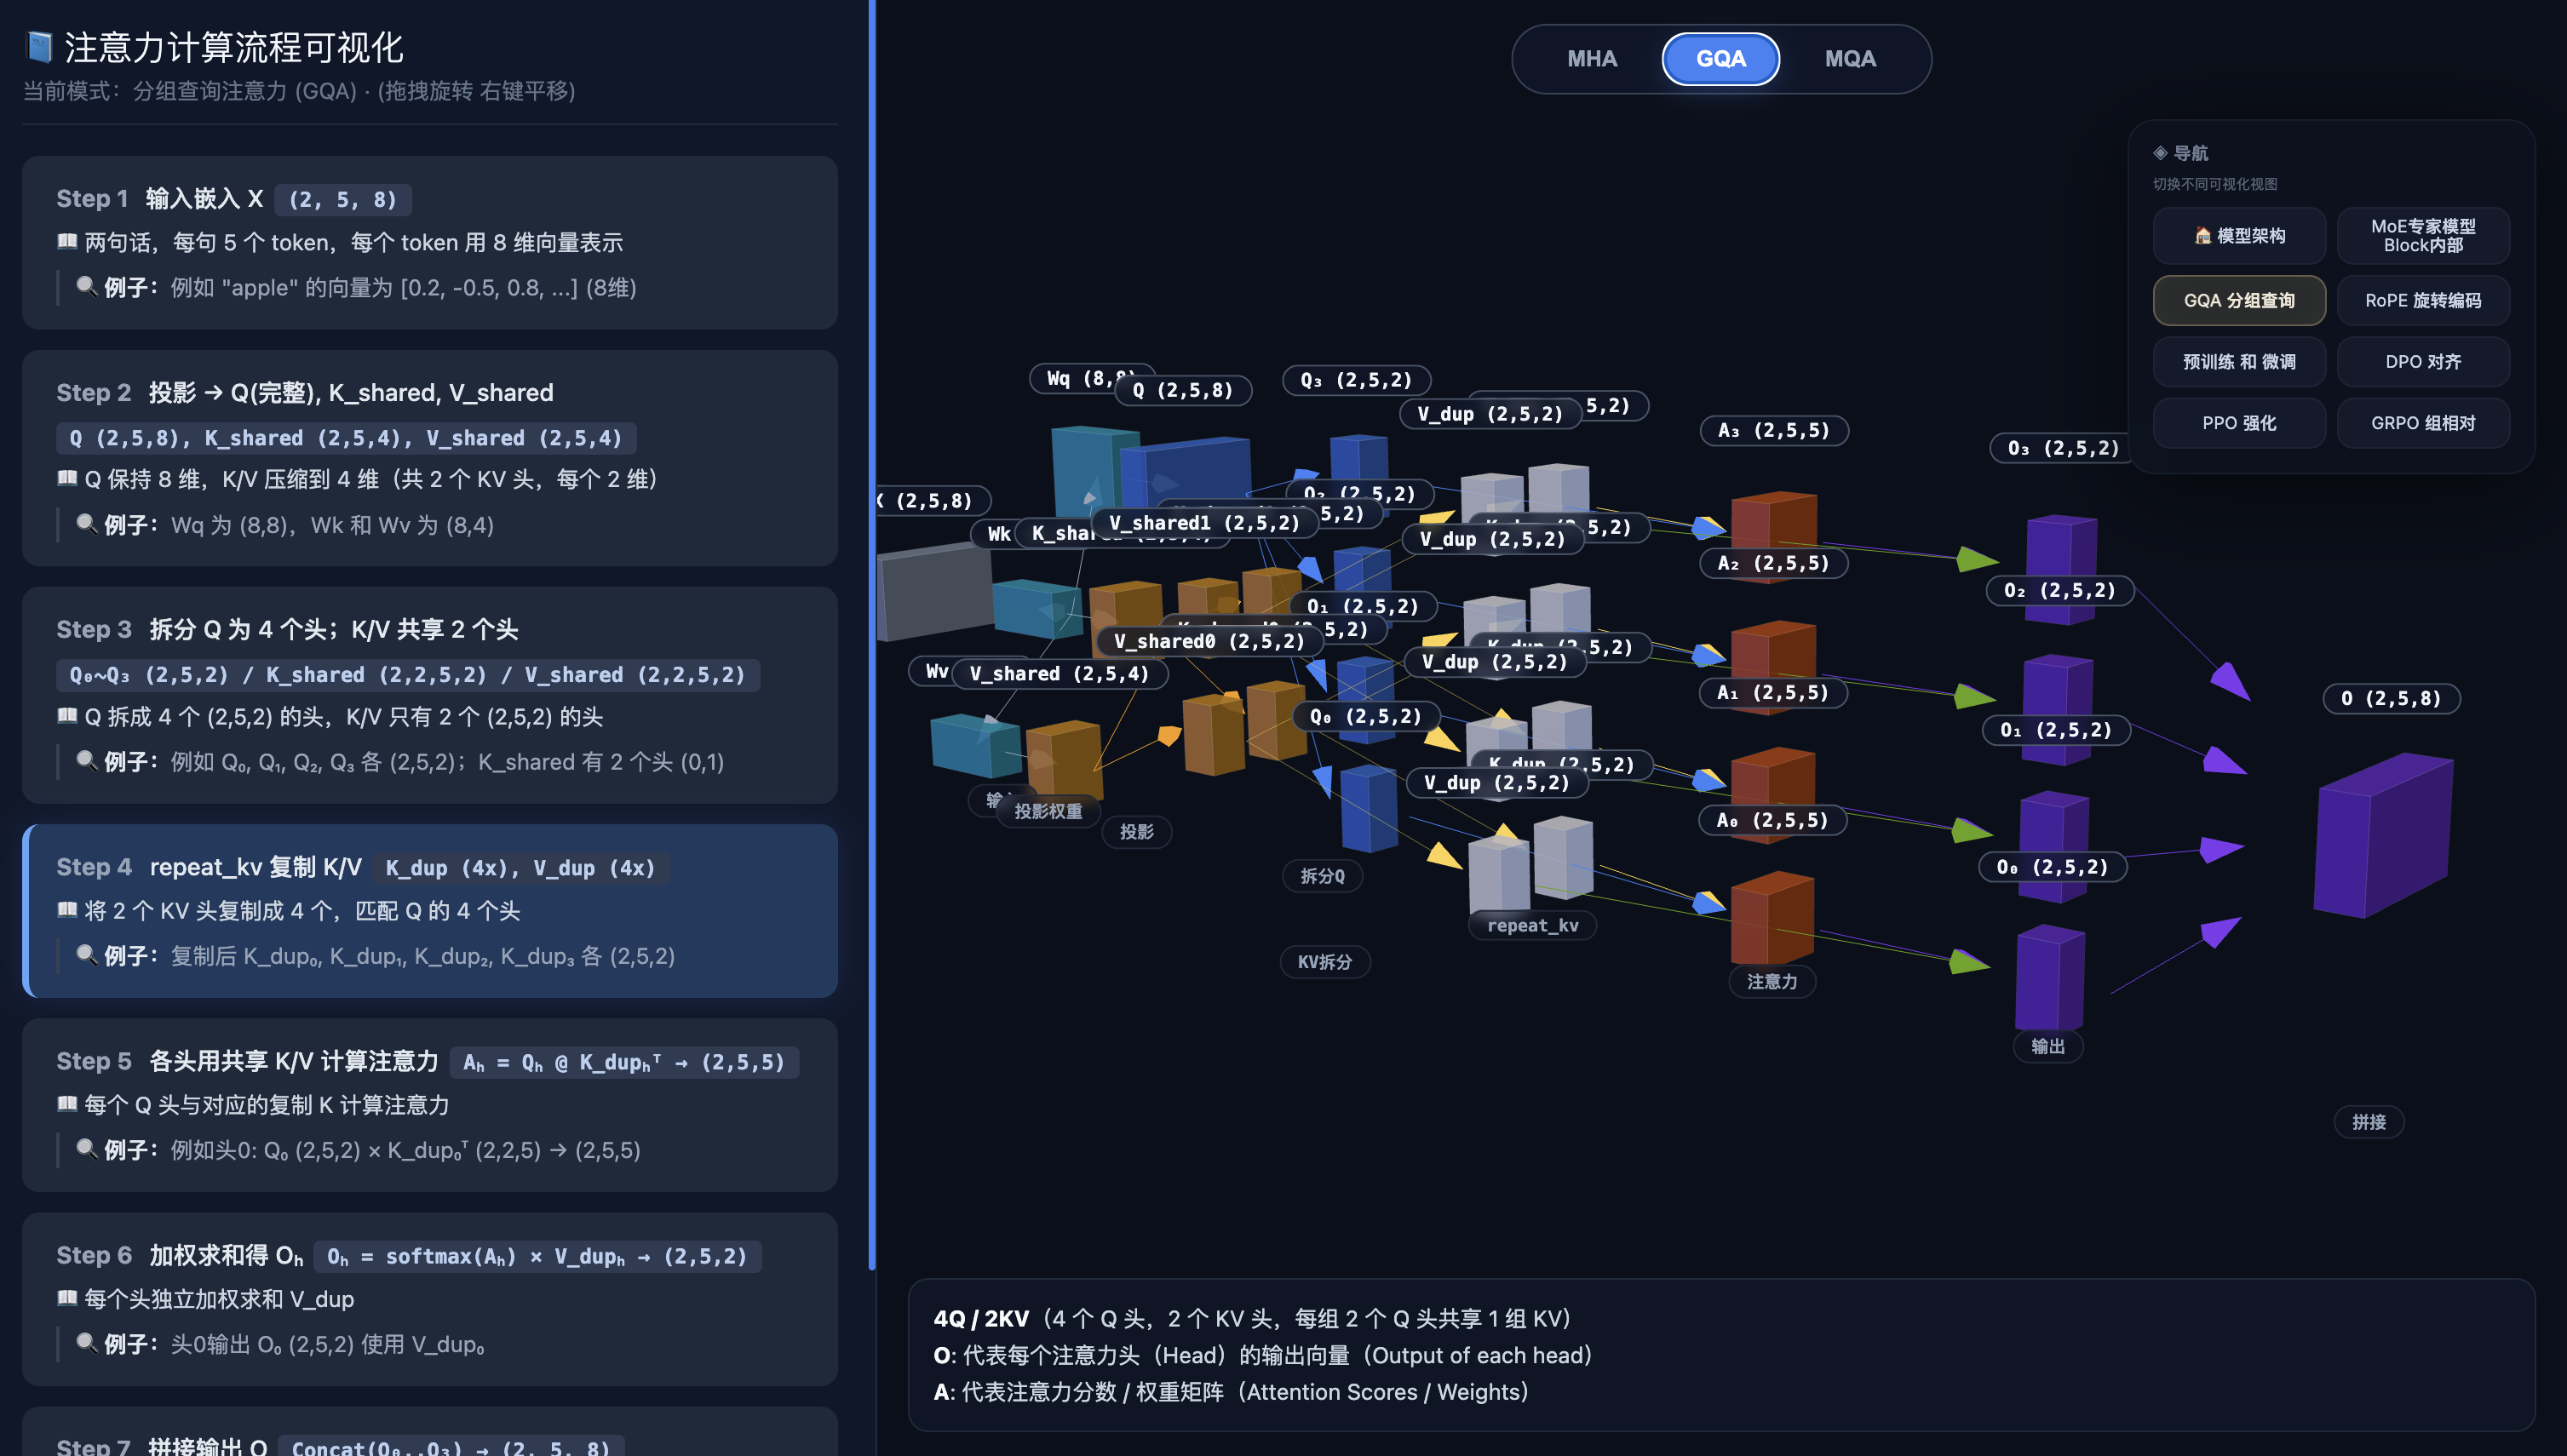Click the O (2,5,8) output label
The height and width of the screenshot is (1456, 2567).
[2392, 698]
